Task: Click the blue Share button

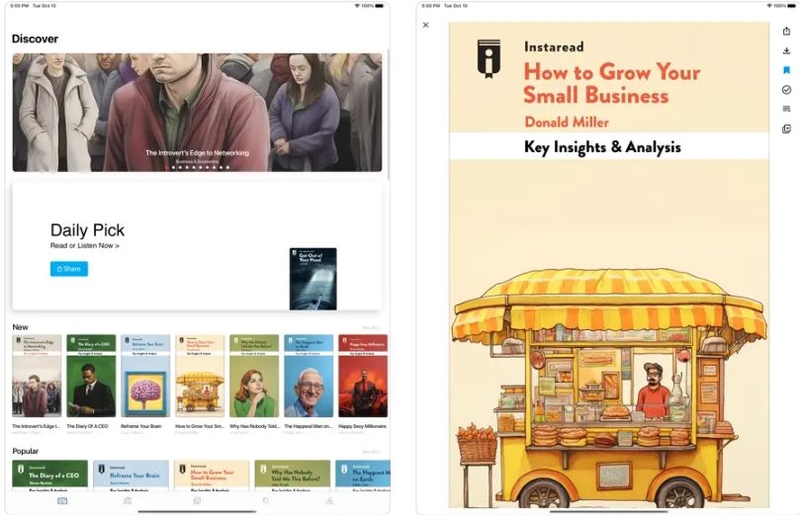Action: pyautogui.click(x=69, y=269)
